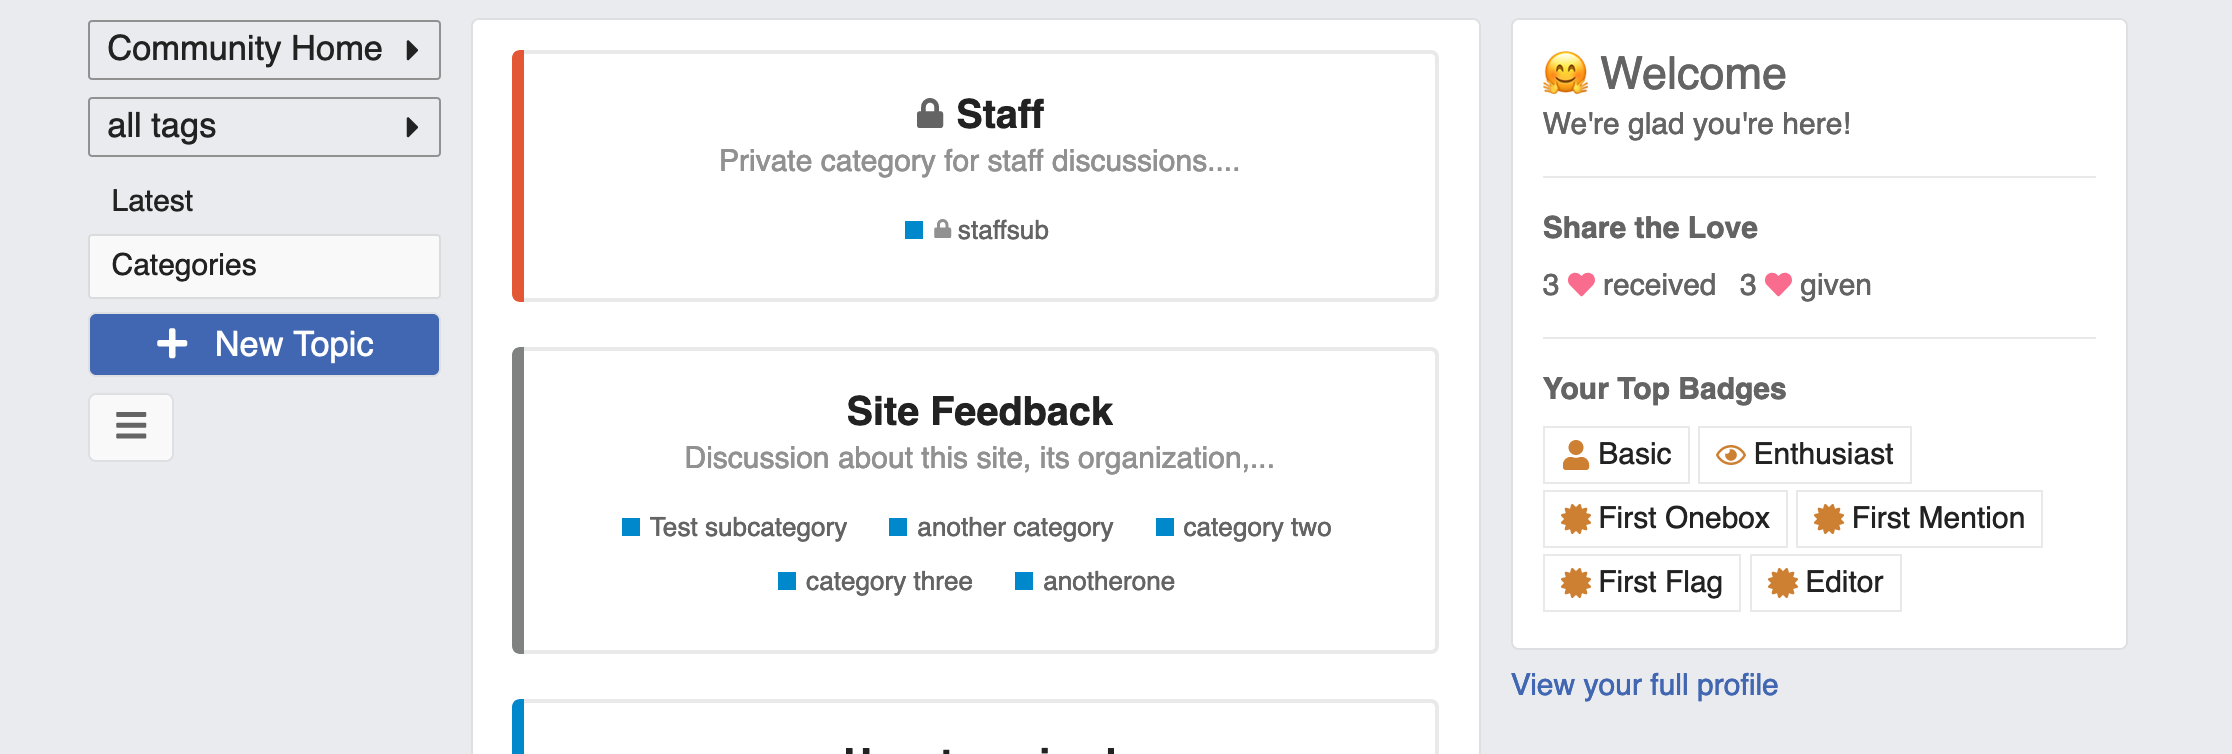This screenshot has width=2232, height=754.
Task: Click the Enthusiast badge eye icon
Action: pos(1730,455)
